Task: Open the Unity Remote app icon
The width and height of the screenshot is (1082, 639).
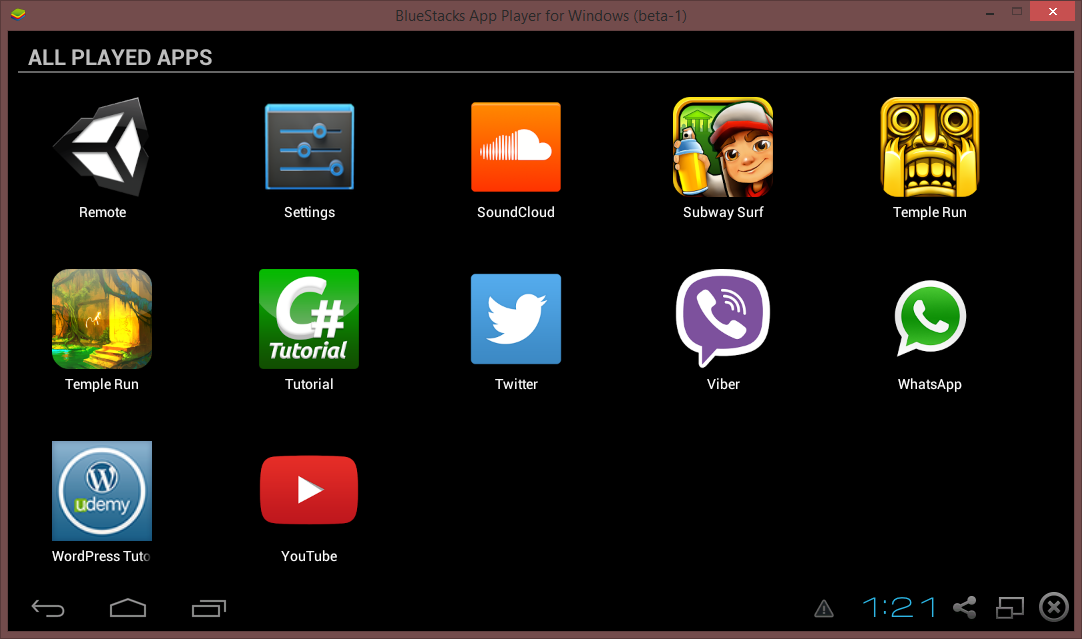Action: (x=102, y=147)
